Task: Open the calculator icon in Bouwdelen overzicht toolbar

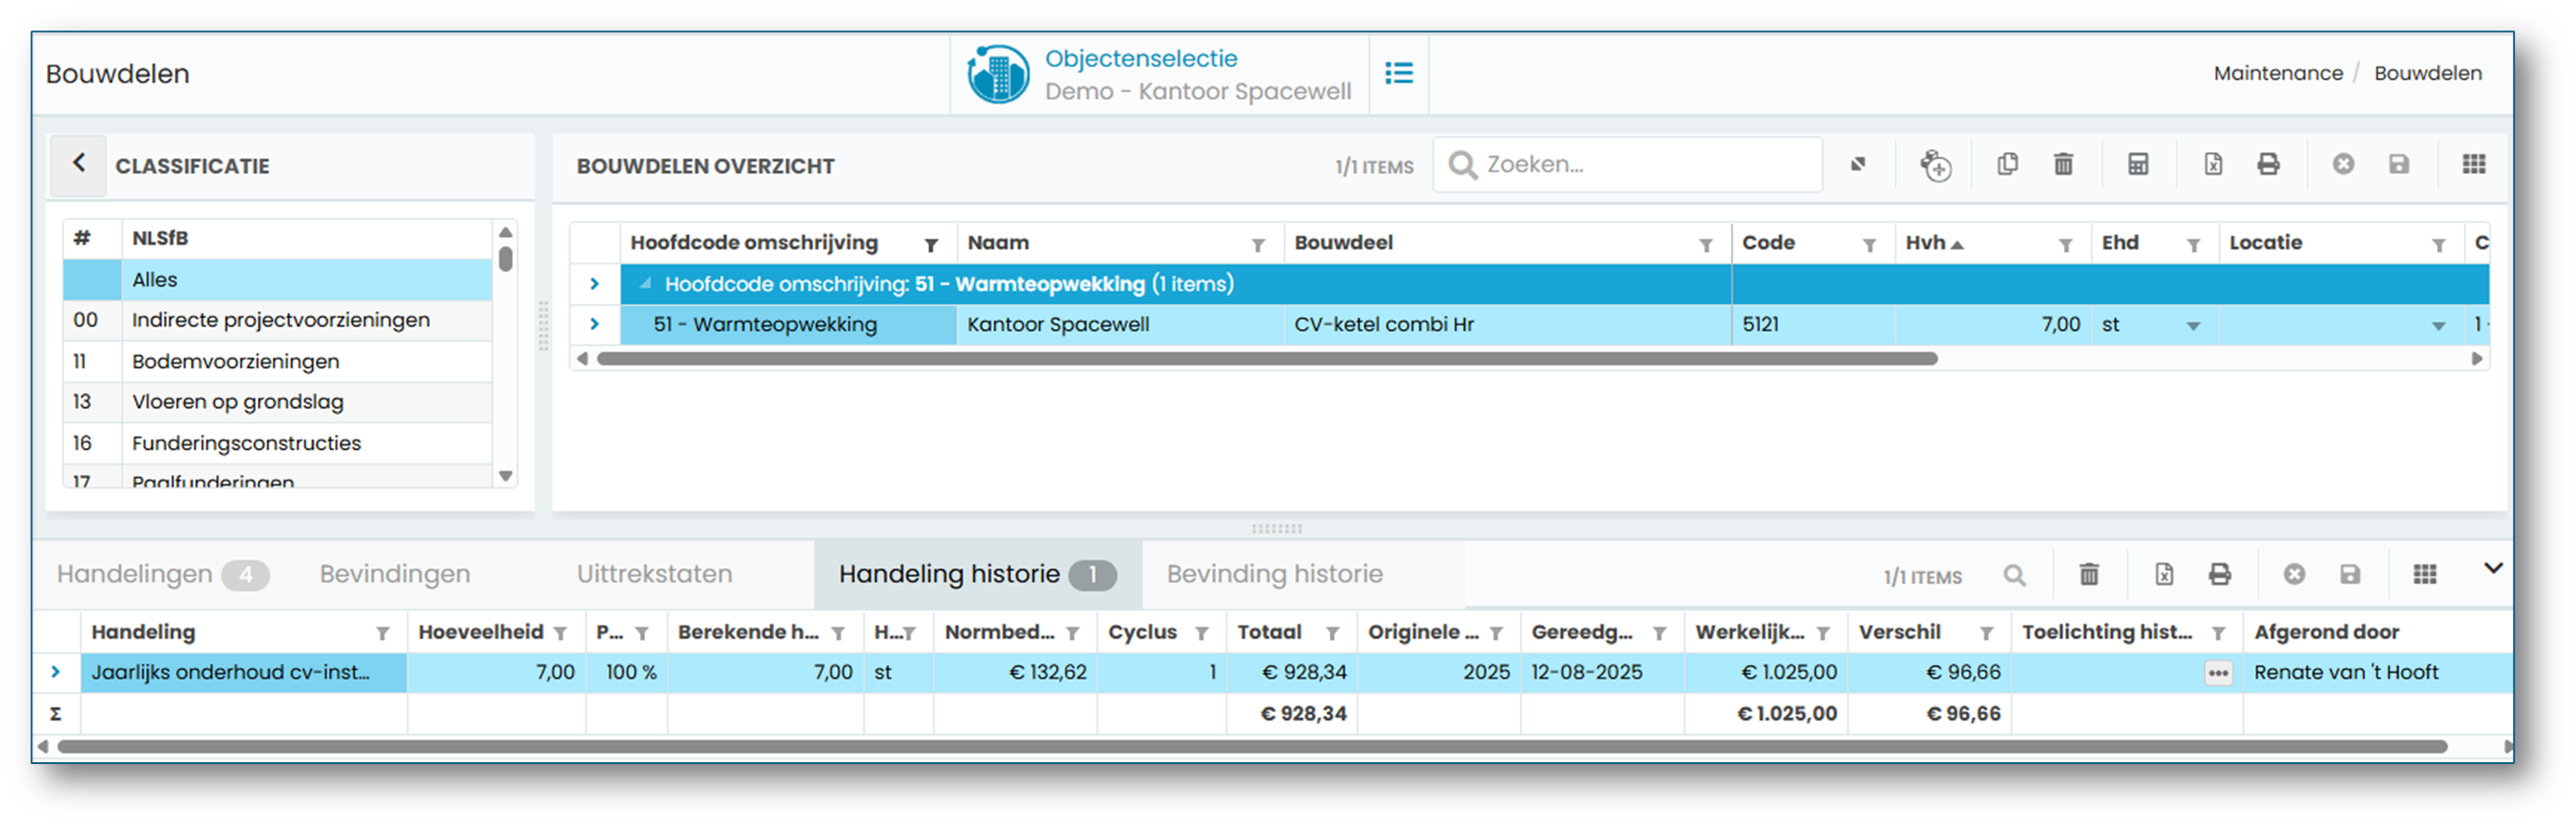Action: point(2138,164)
